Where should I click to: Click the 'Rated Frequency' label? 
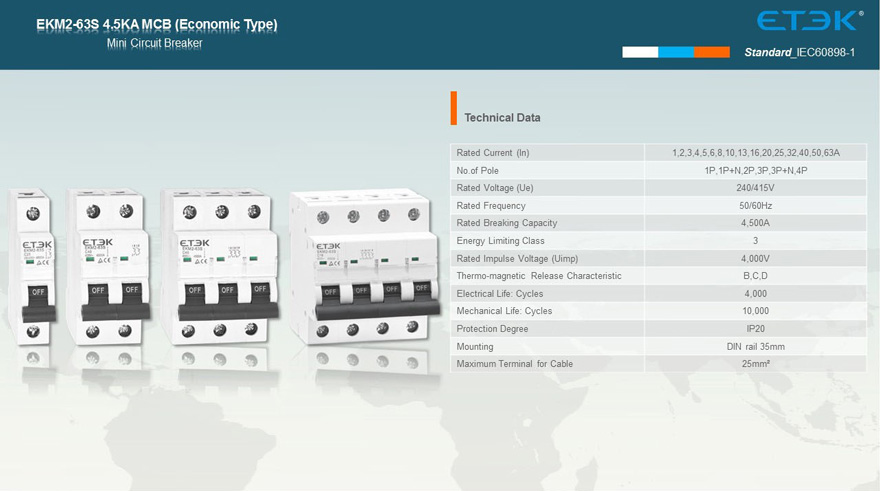tap(491, 206)
